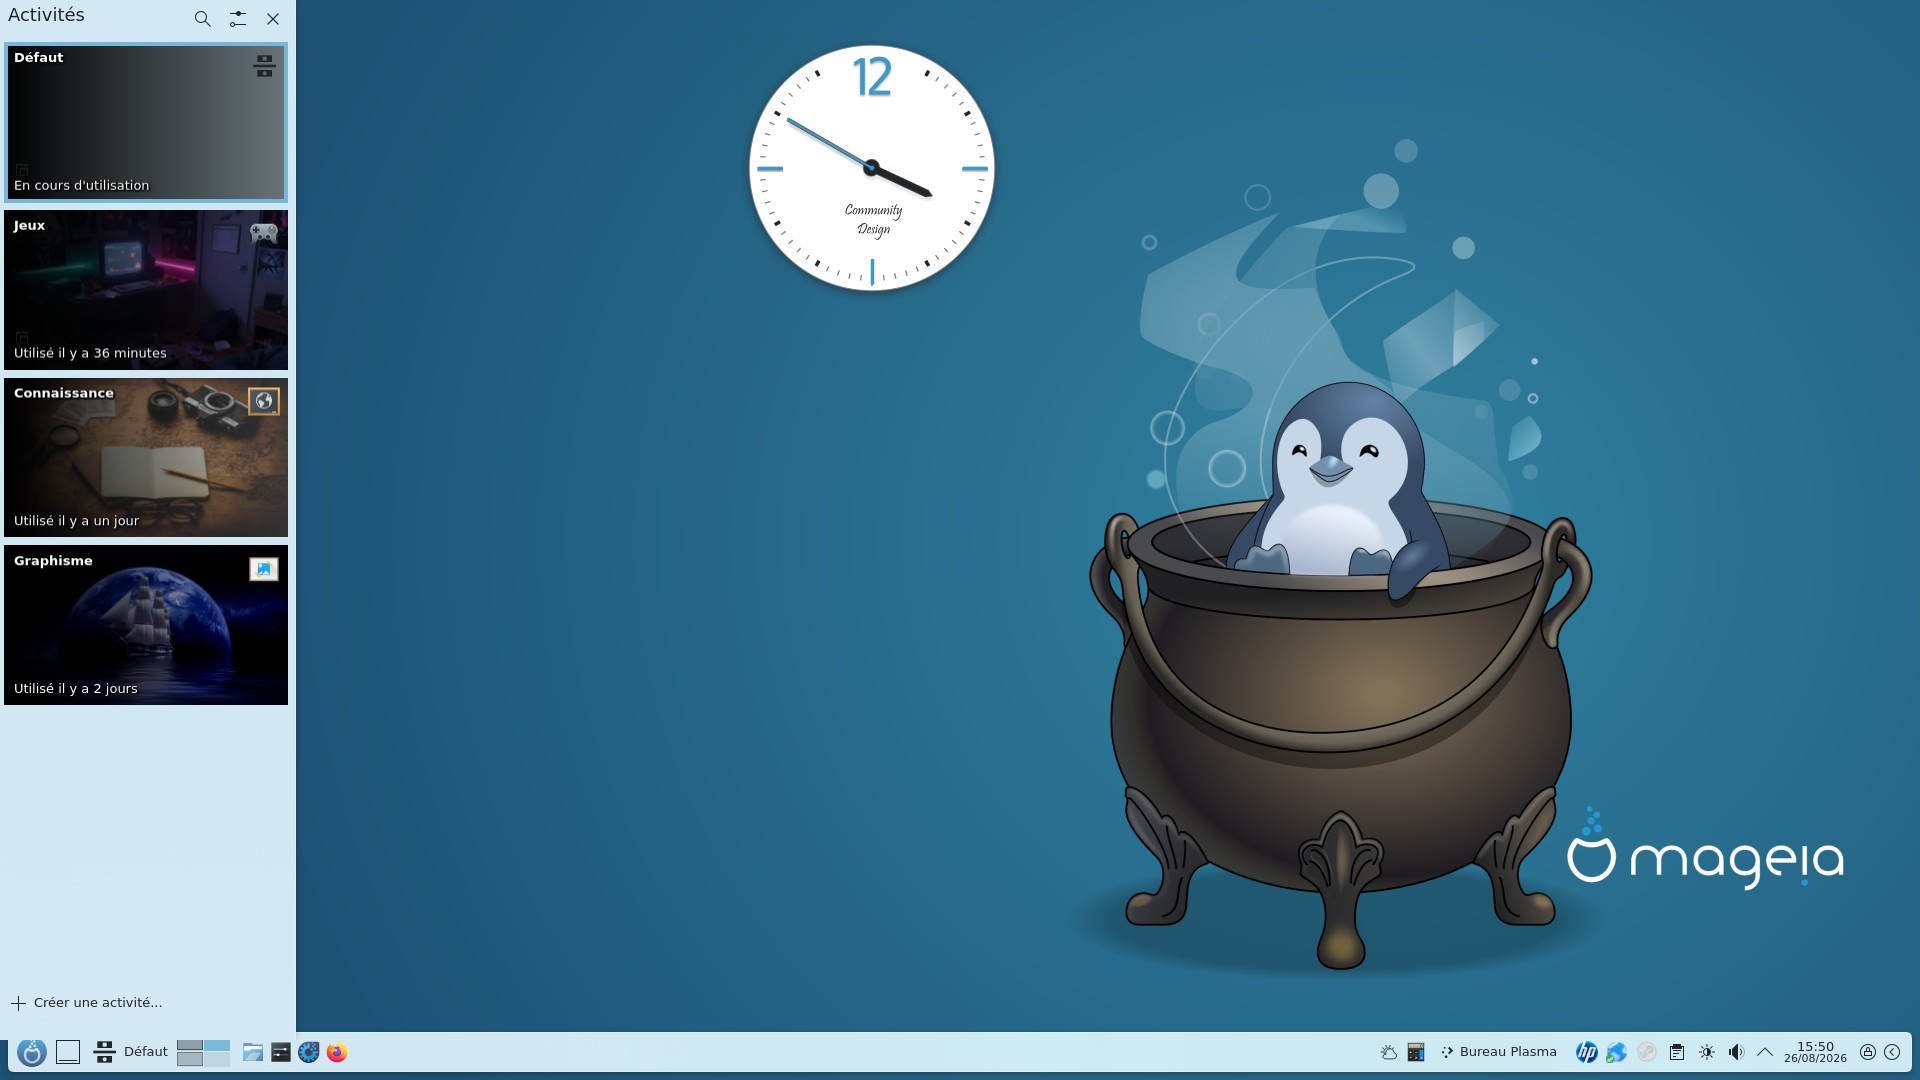Switch to the Graphisme activity
The width and height of the screenshot is (1920, 1080).
tap(146, 625)
